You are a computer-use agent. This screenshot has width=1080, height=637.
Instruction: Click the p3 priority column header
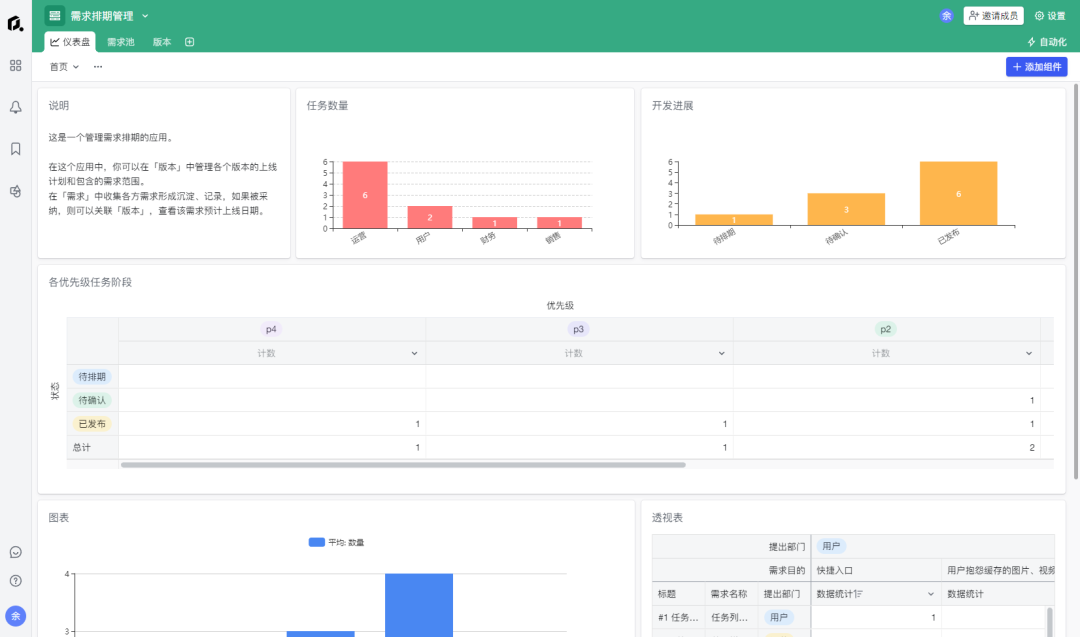(579, 329)
